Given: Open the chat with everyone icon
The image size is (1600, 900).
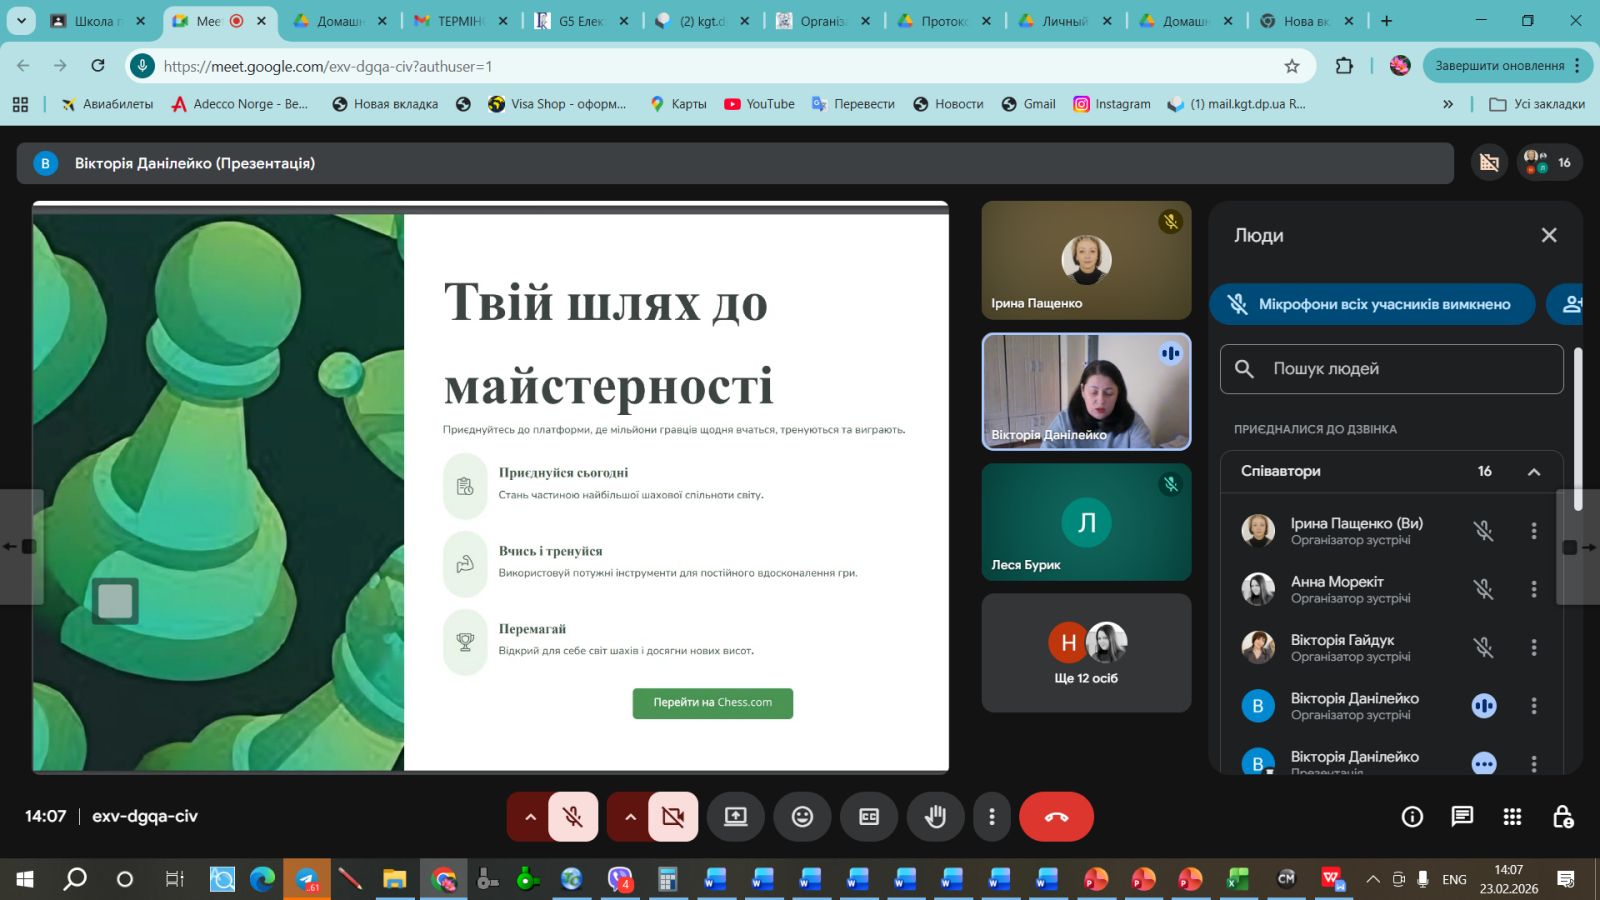Looking at the screenshot, I should (x=1462, y=817).
